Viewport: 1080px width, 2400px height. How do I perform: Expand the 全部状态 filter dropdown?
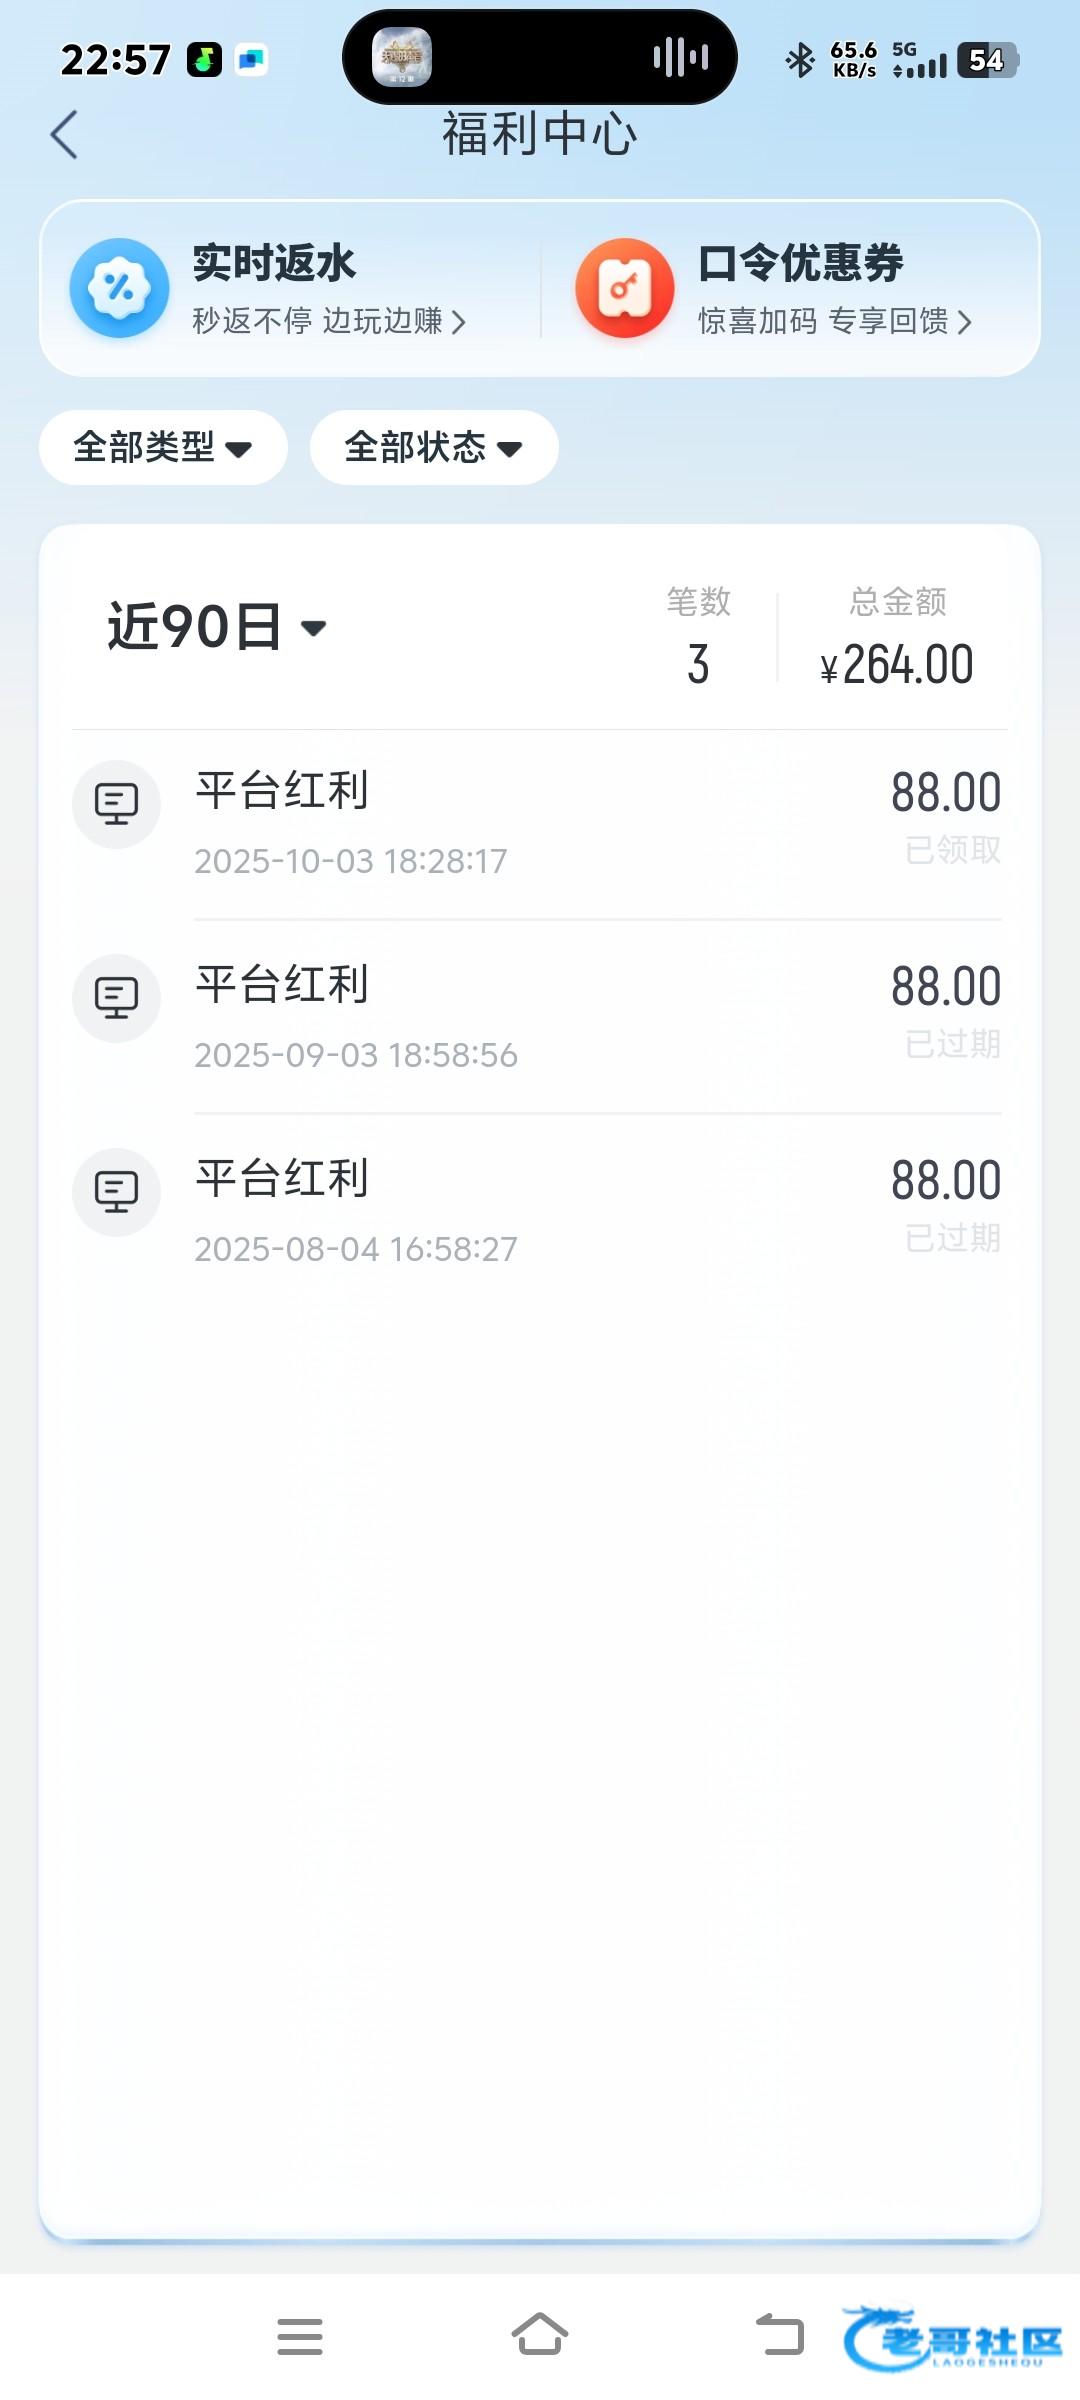[434, 448]
